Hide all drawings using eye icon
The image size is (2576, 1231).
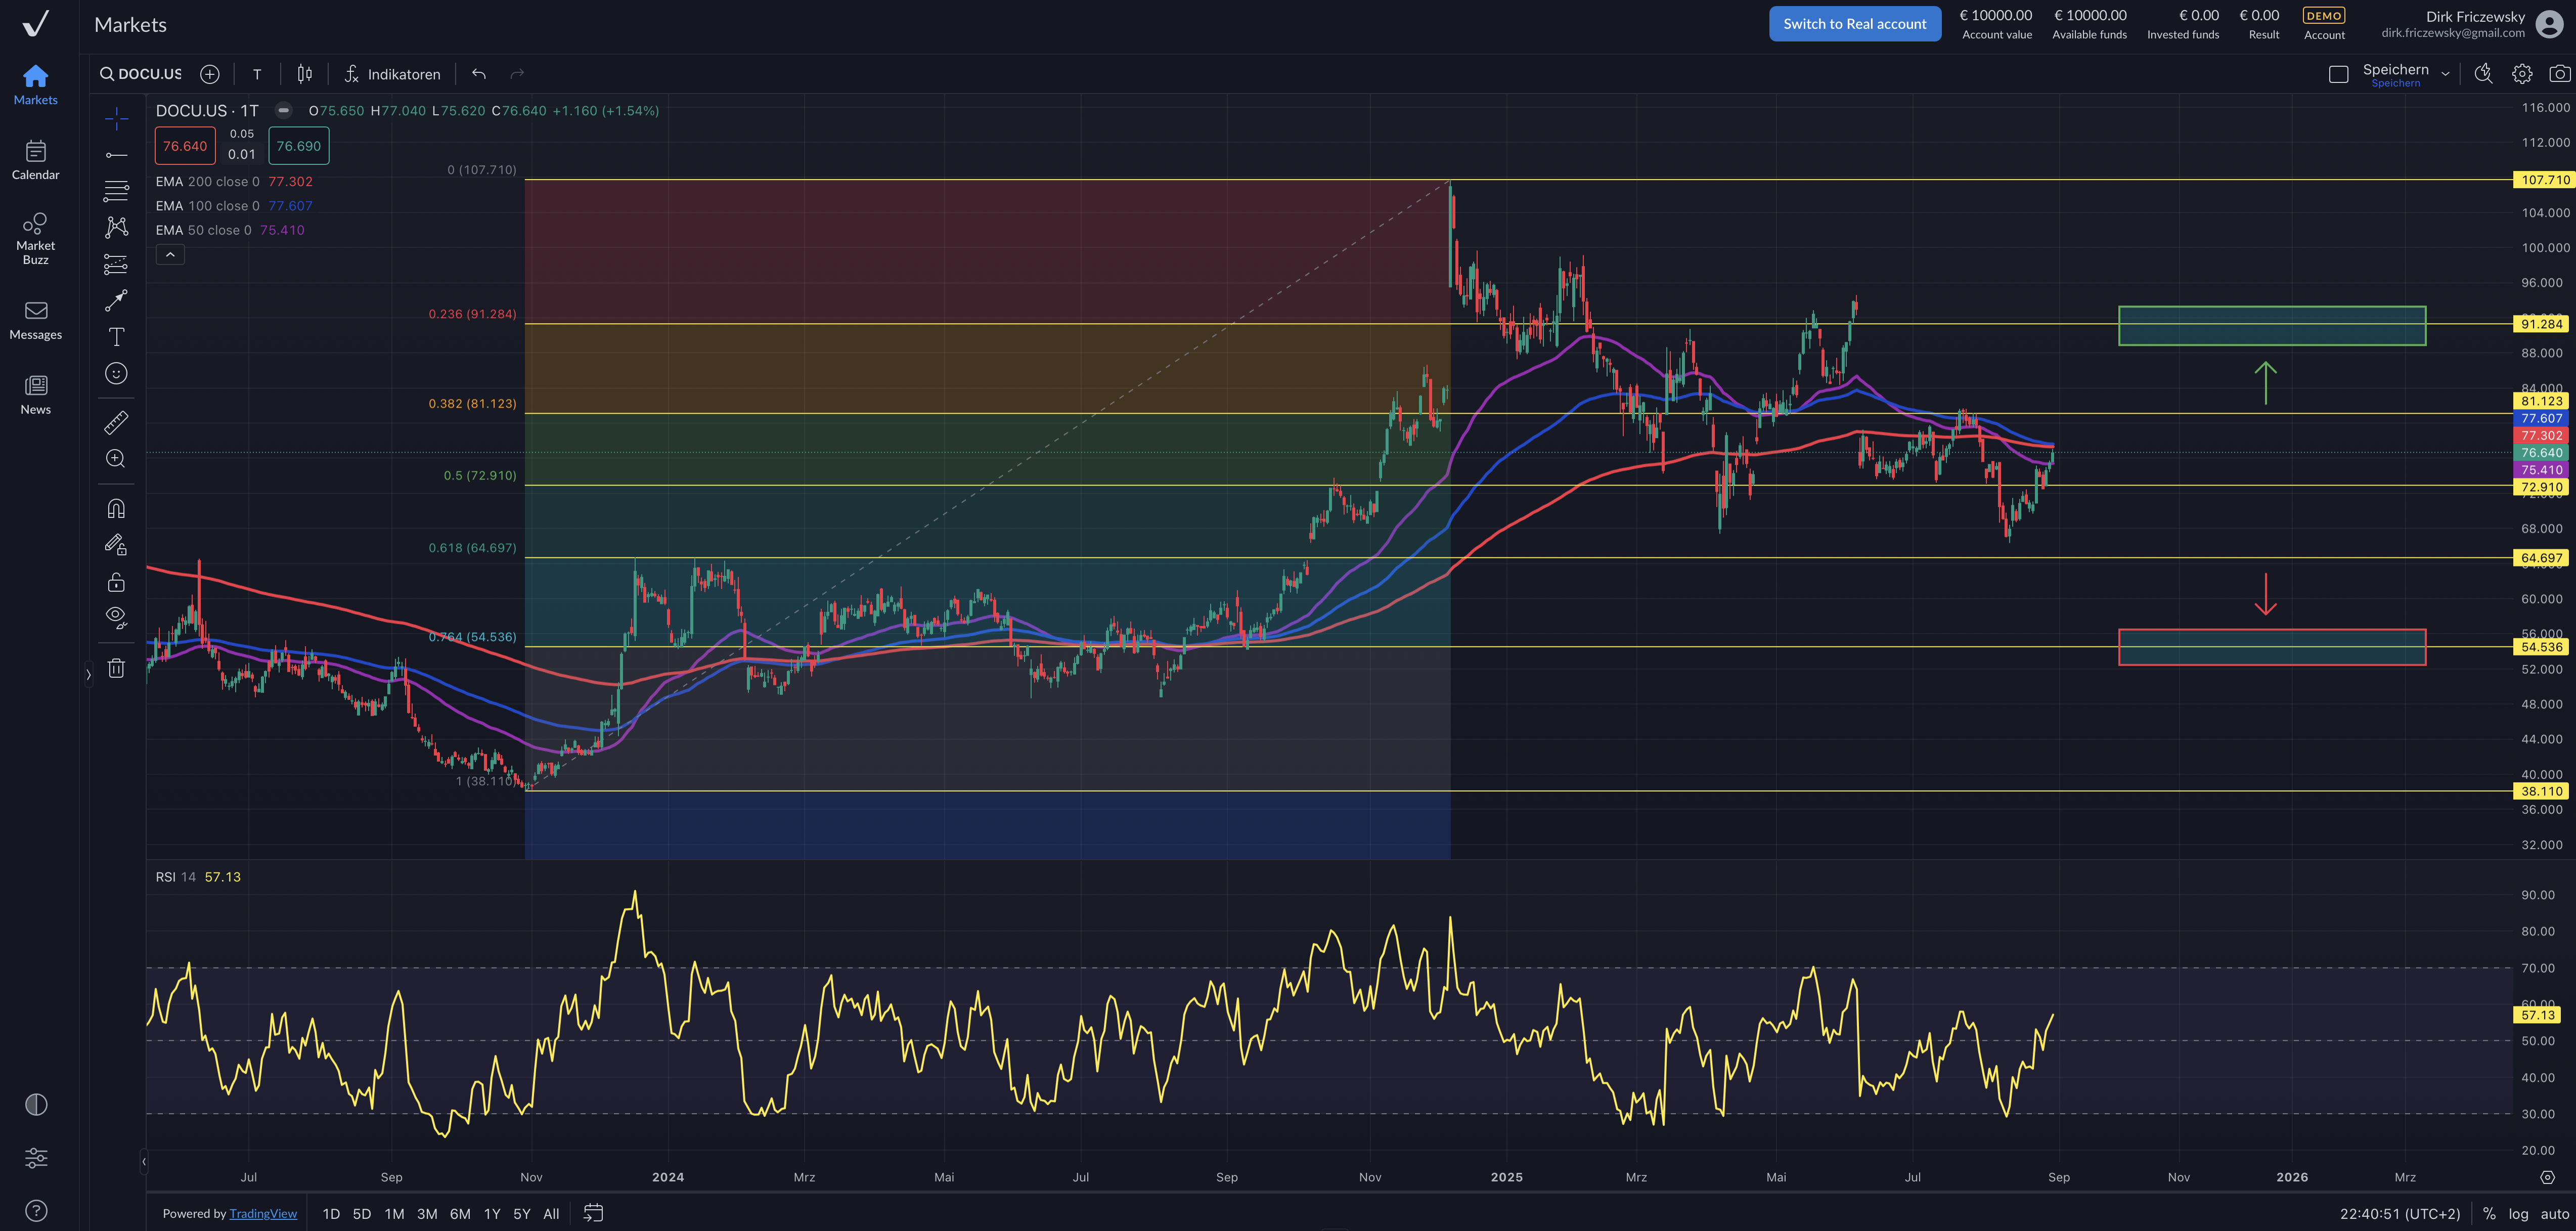coord(116,617)
